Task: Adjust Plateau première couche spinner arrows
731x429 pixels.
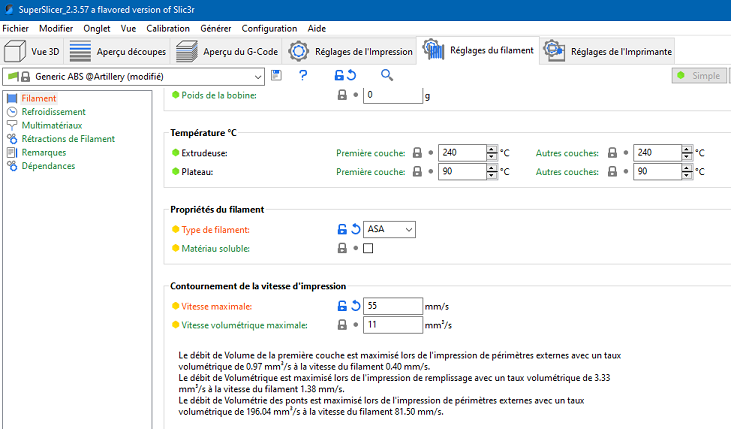Action: click(x=492, y=171)
